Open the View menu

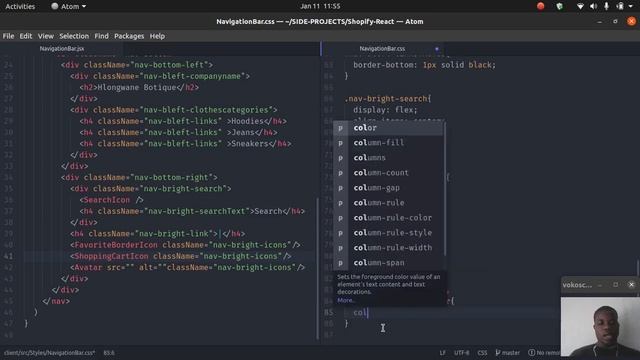46,36
